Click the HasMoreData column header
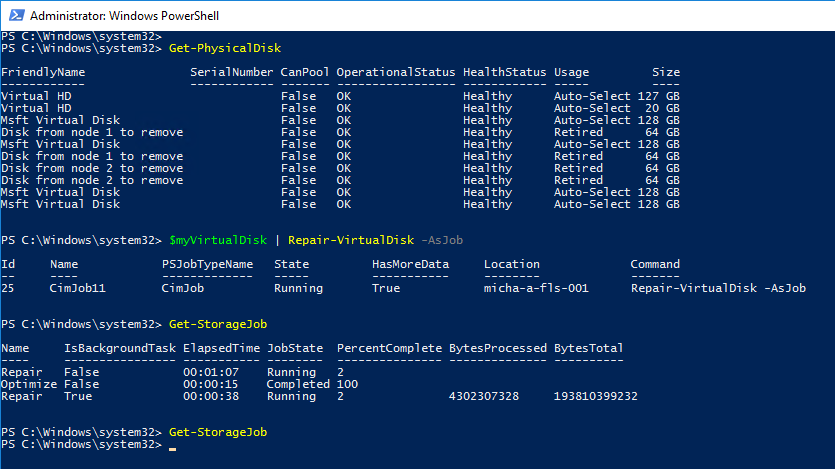This screenshot has width=835, height=469. [x=410, y=264]
